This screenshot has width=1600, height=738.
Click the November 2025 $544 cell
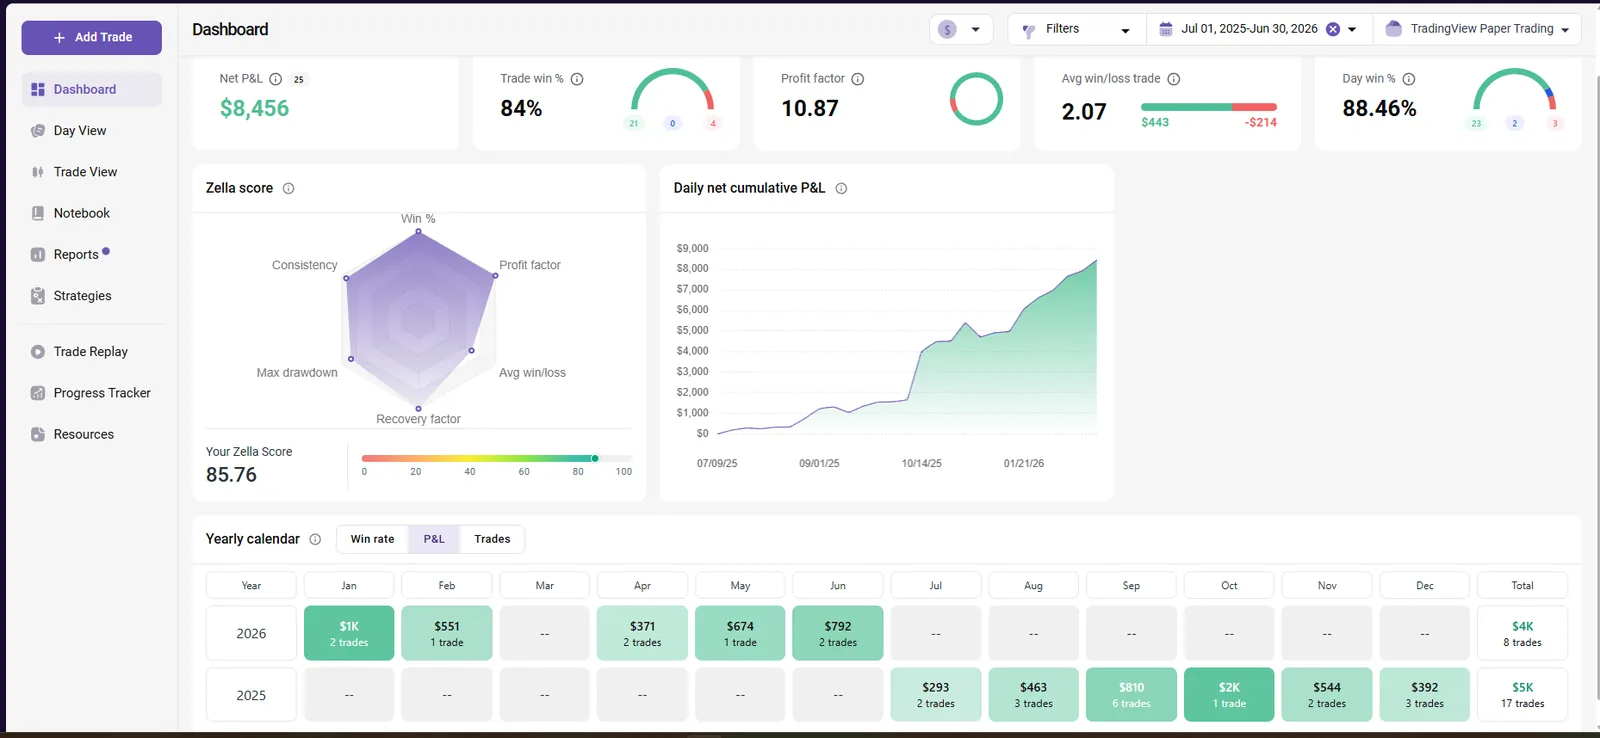click(x=1327, y=695)
